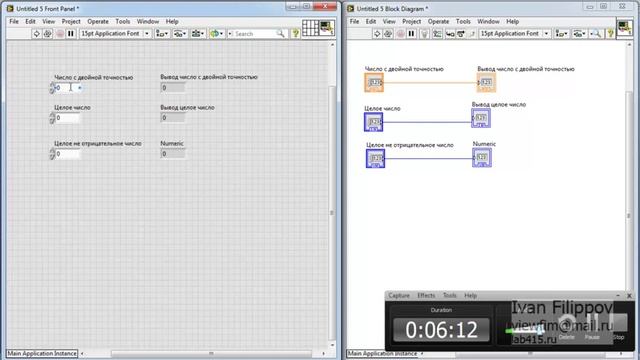Click Pause button in recorder
This screenshot has width=640, height=360.
[x=592, y=327]
